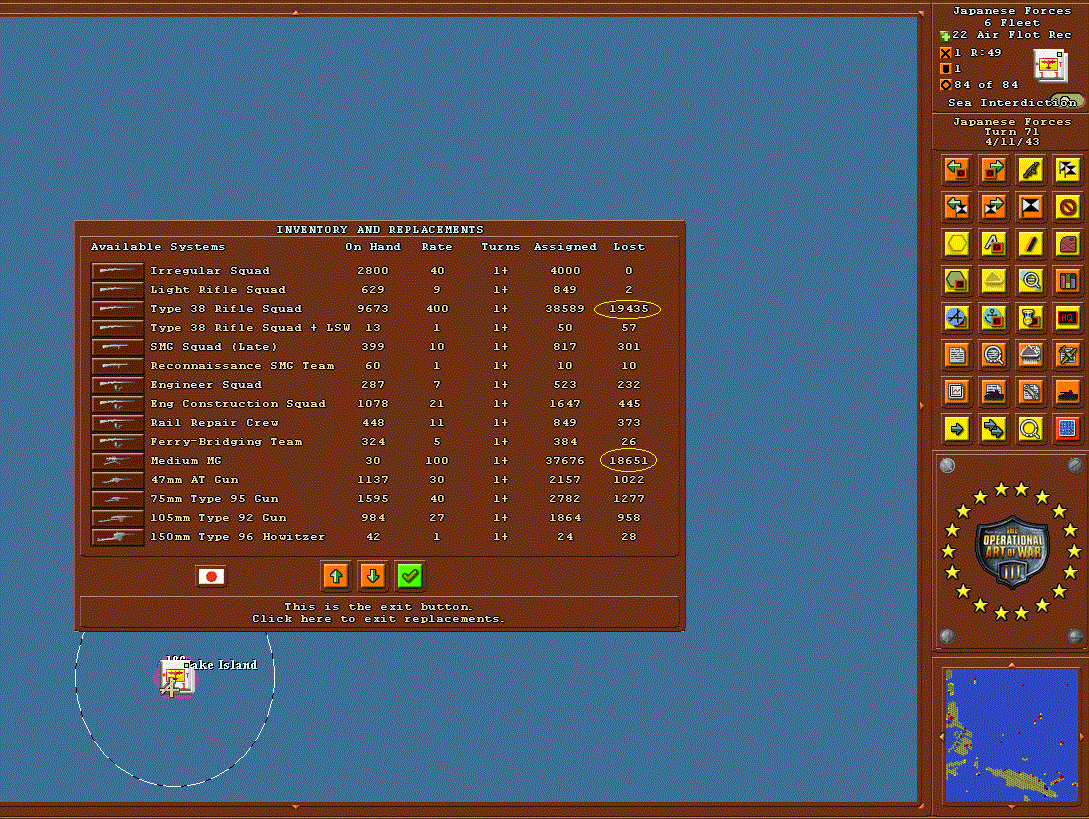Image resolution: width=1089 pixels, height=819 pixels.
Task: Click the pencil marker icon
Action: click(x=1031, y=244)
